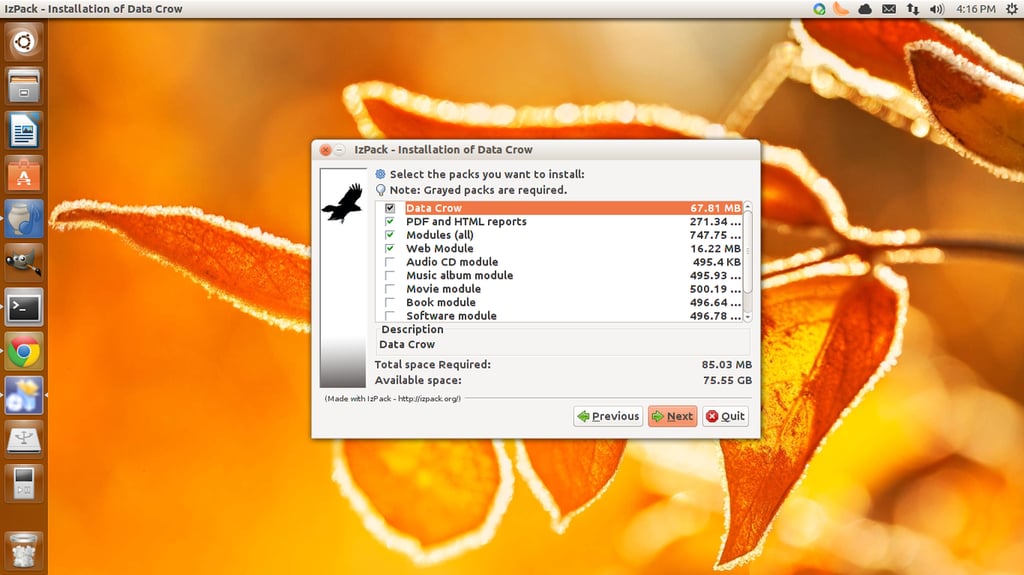1024x575 pixels.
Task: Open the mail indicator in the top panel
Action: (889, 9)
